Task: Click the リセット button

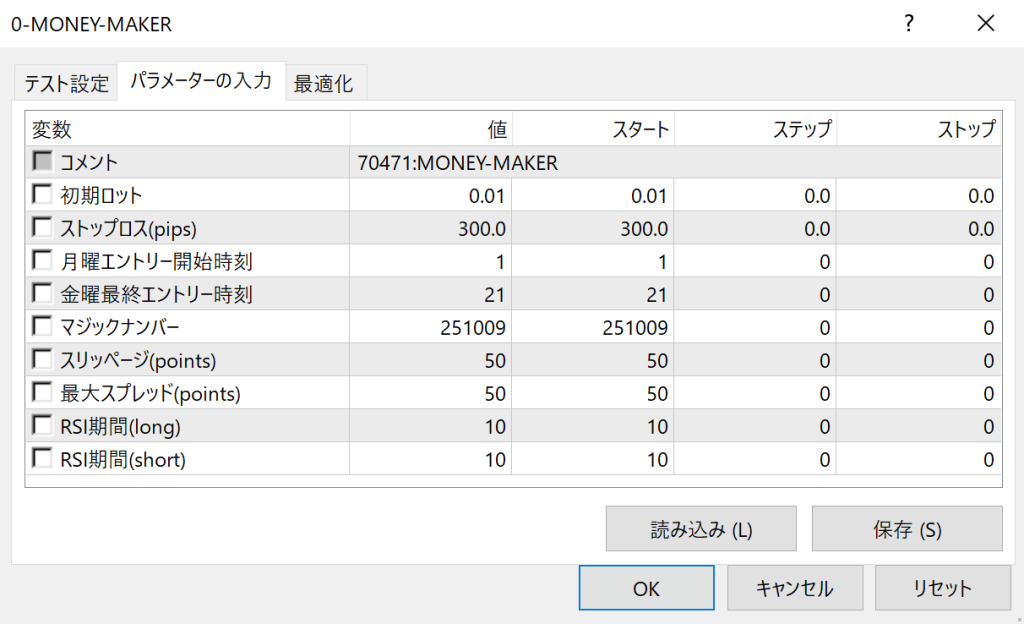Action: (x=940, y=588)
